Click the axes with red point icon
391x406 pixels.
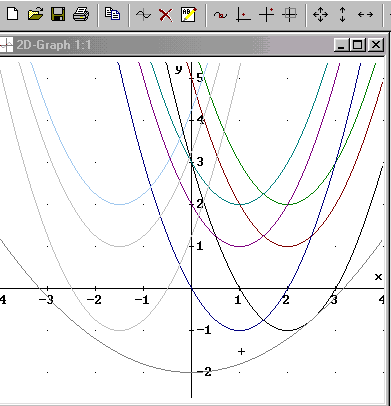(x=243, y=15)
